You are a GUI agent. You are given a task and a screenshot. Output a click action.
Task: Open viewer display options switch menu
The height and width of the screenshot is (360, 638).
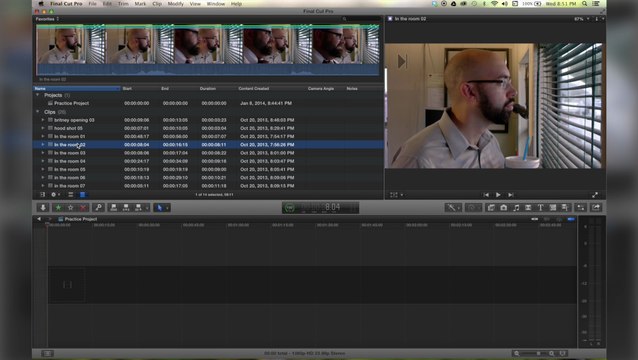pyautogui.click(x=599, y=19)
